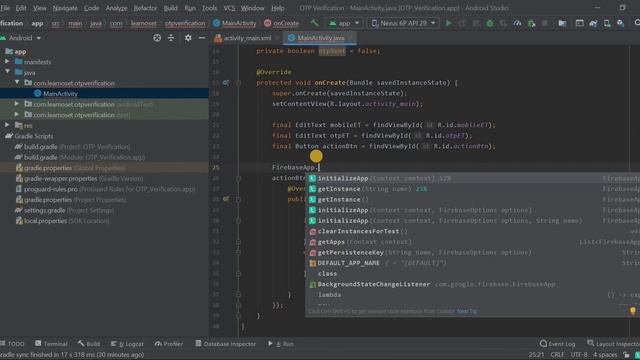Screen dimensions: 640x360
Task: Select local.properties file
Action: [62, 221]
